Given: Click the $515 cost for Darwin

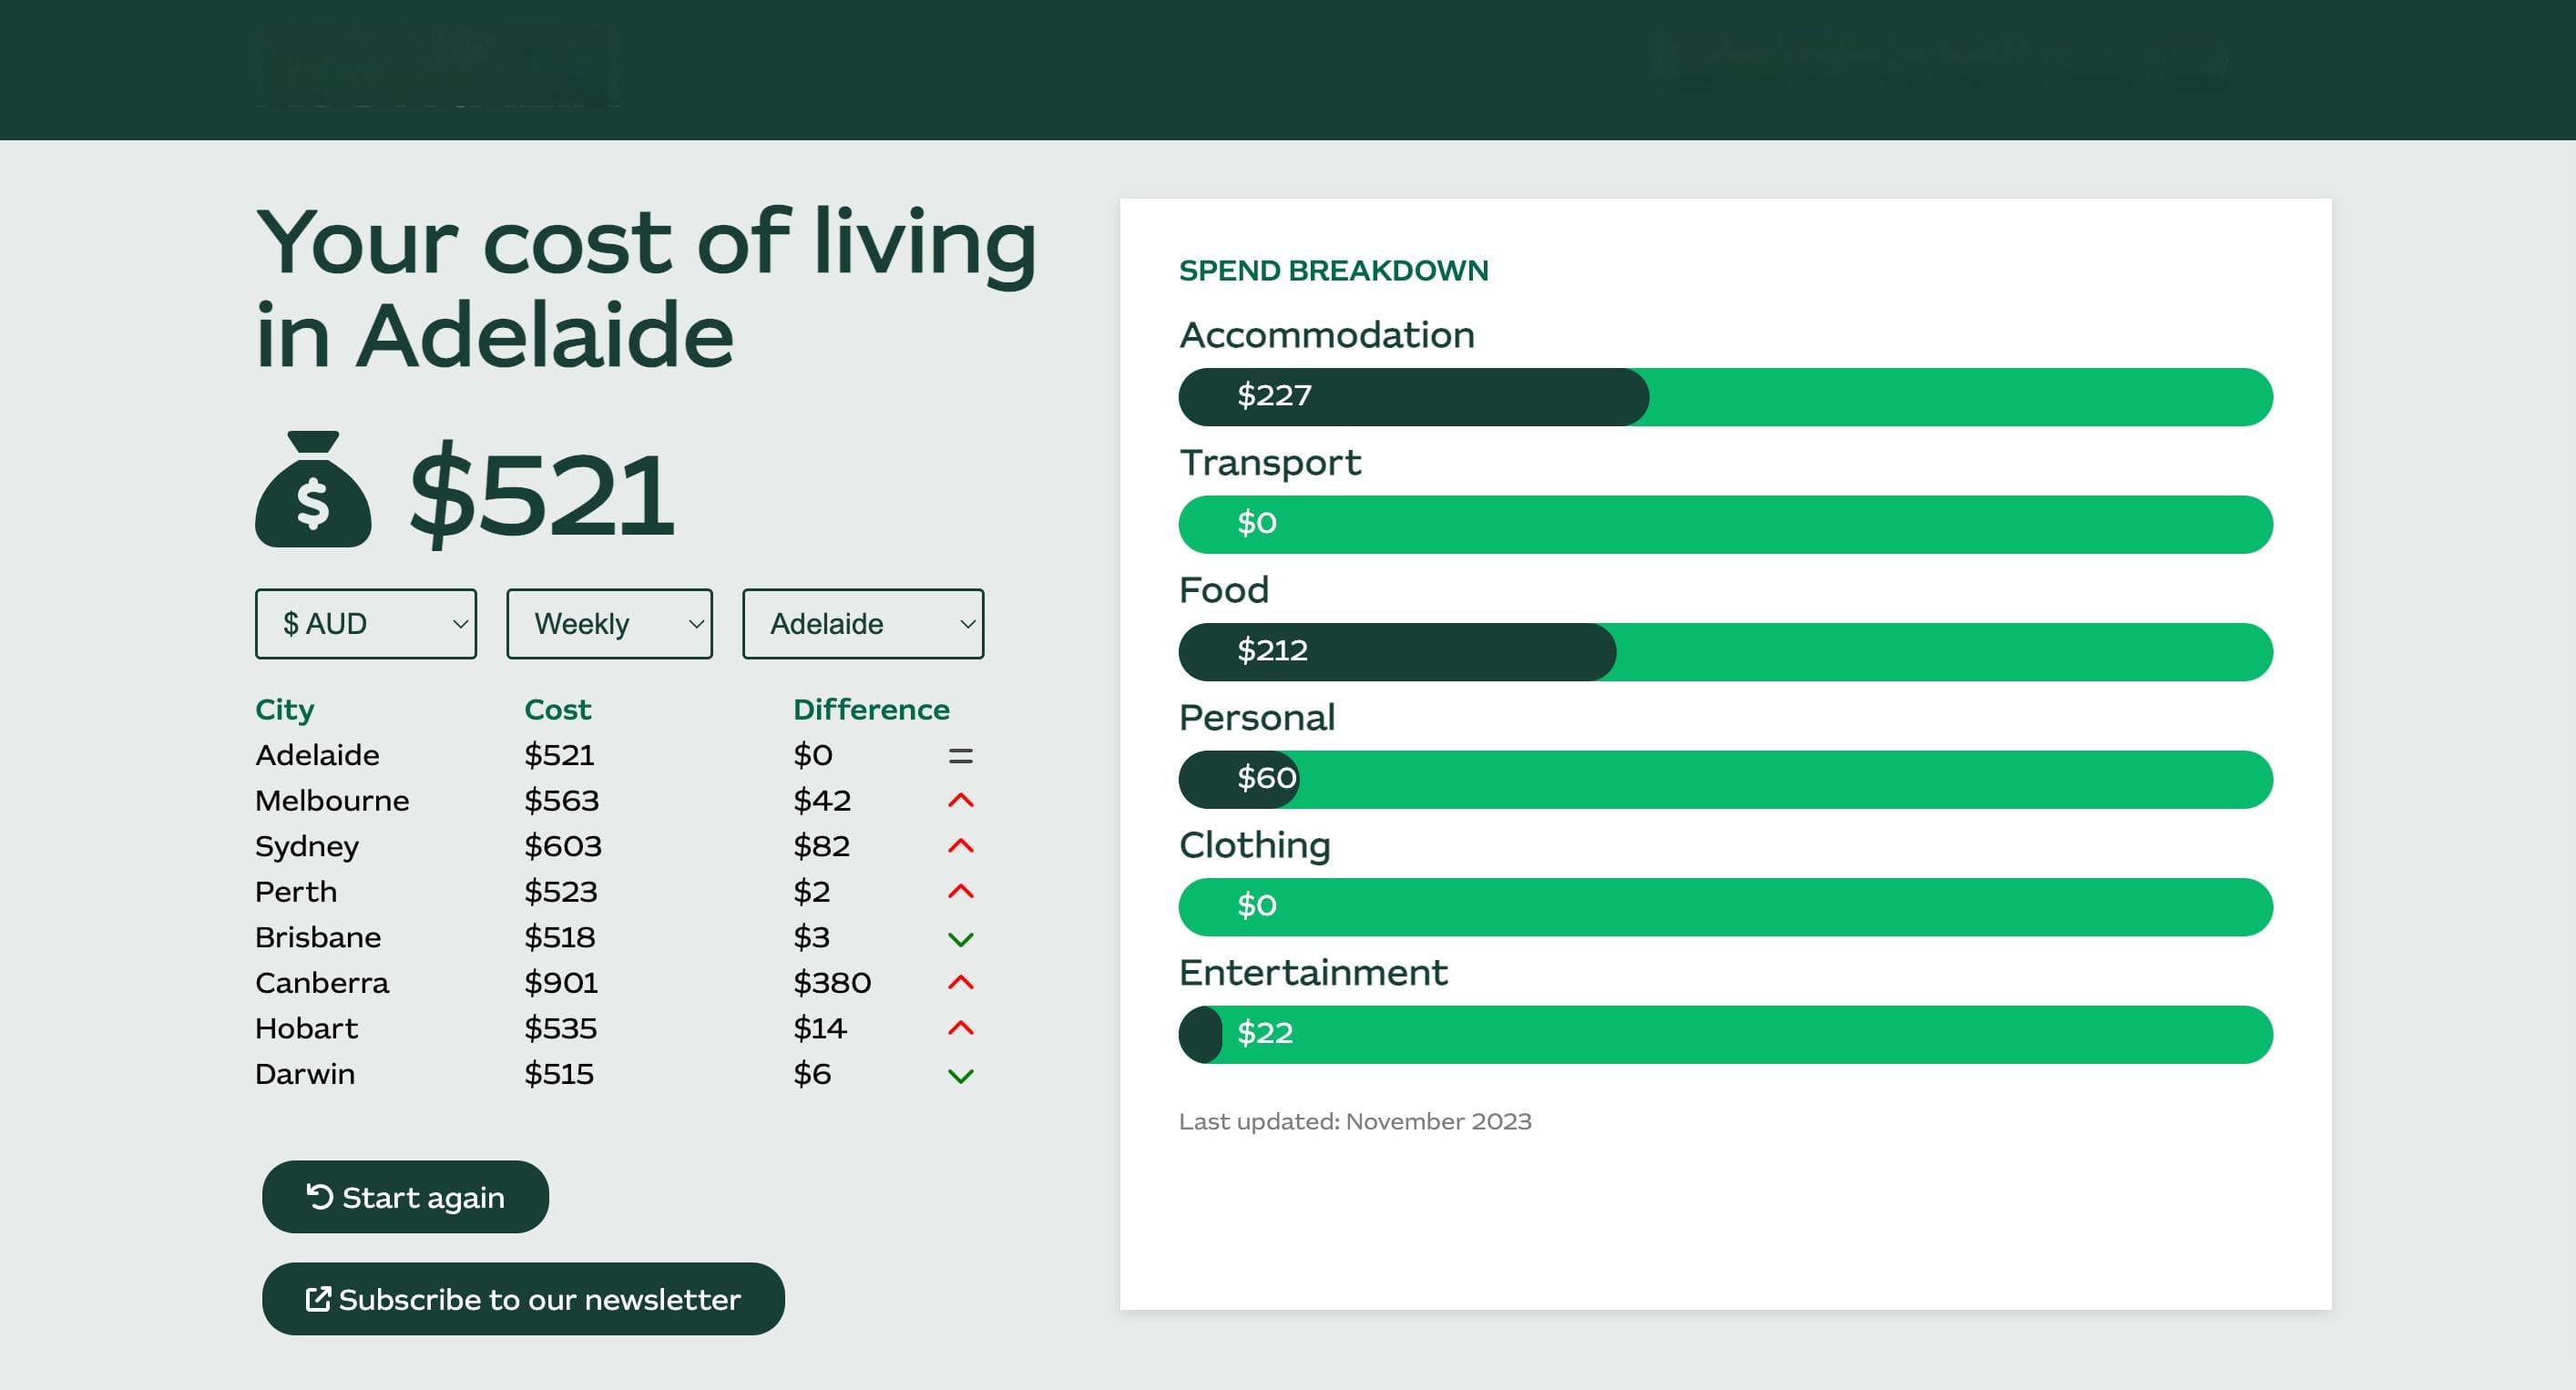Looking at the screenshot, I should [559, 1074].
